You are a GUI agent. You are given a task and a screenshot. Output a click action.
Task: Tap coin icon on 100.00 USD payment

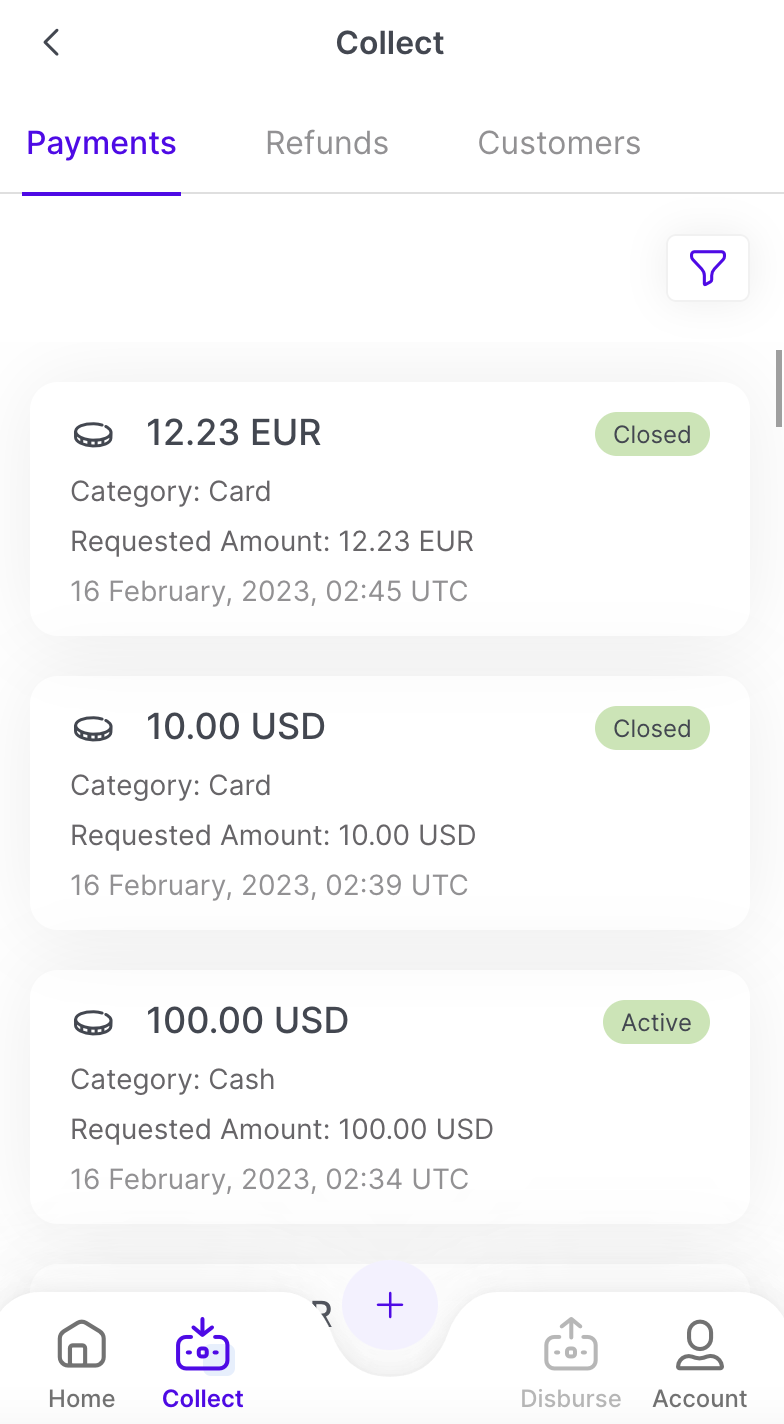[x=94, y=1022]
